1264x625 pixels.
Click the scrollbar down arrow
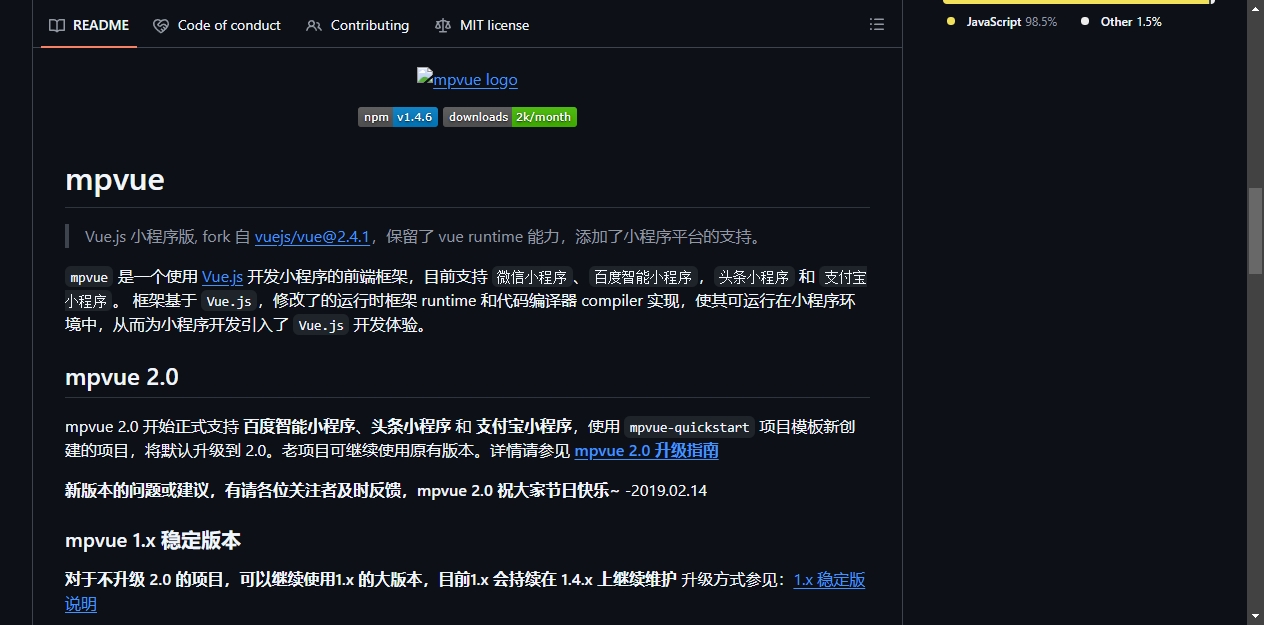point(1255,615)
